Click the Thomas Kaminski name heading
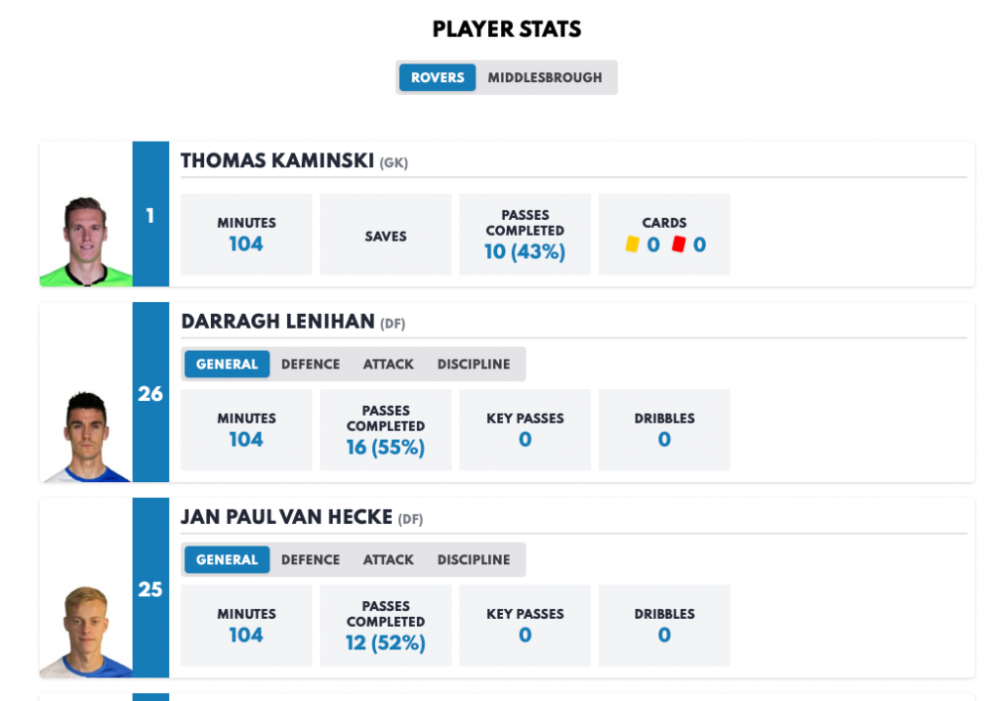The height and width of the screenshot is (701, 1000). (x=278, y=161)
